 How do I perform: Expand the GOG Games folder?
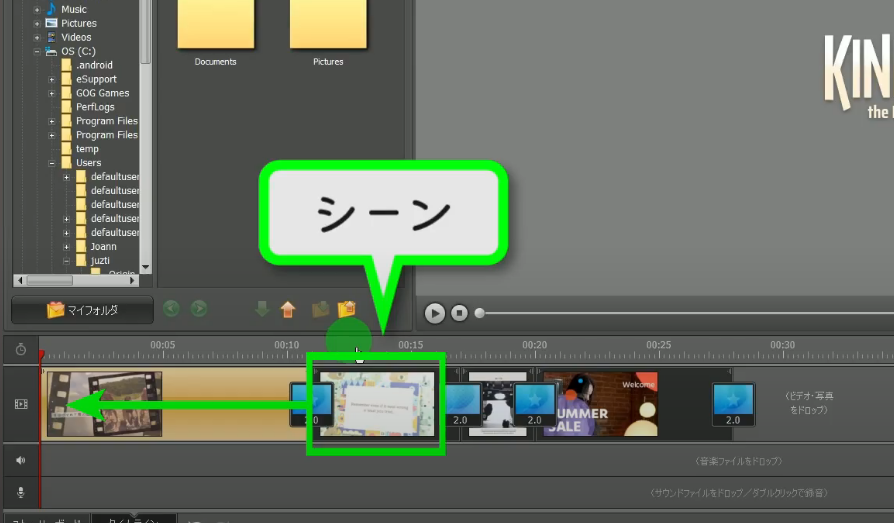point(52,93)
